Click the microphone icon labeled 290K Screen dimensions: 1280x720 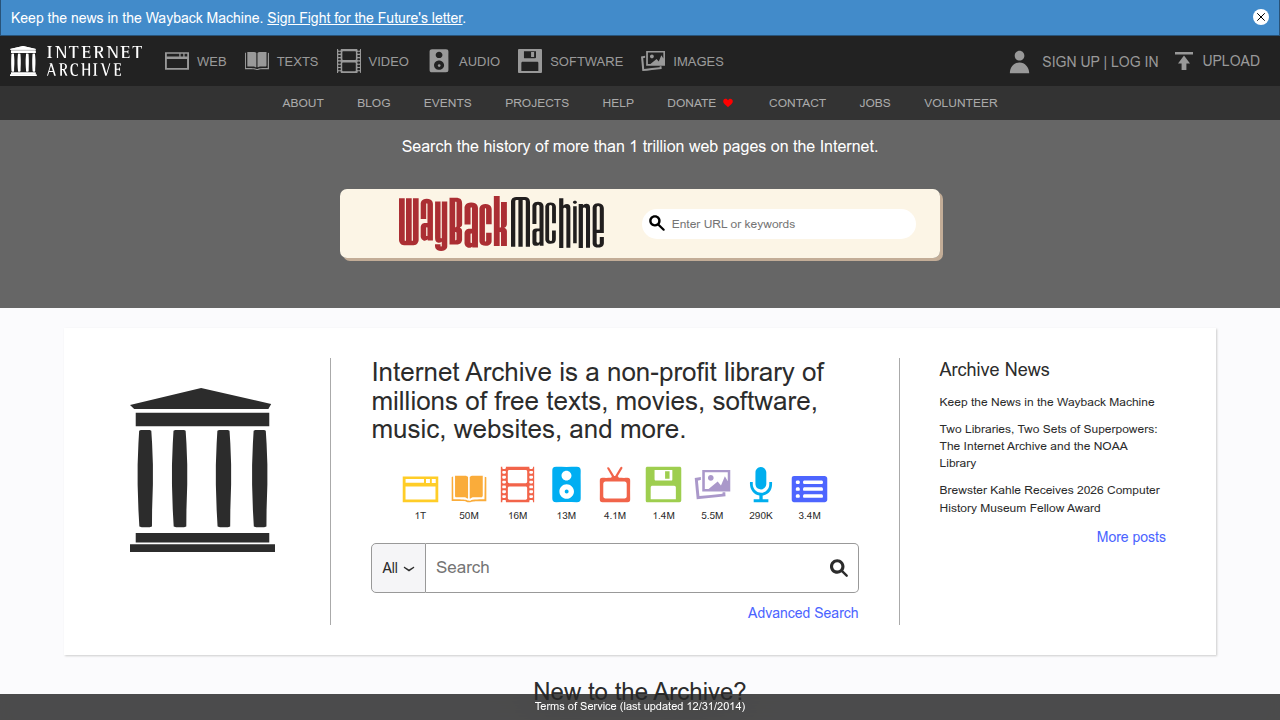[761, 485]
